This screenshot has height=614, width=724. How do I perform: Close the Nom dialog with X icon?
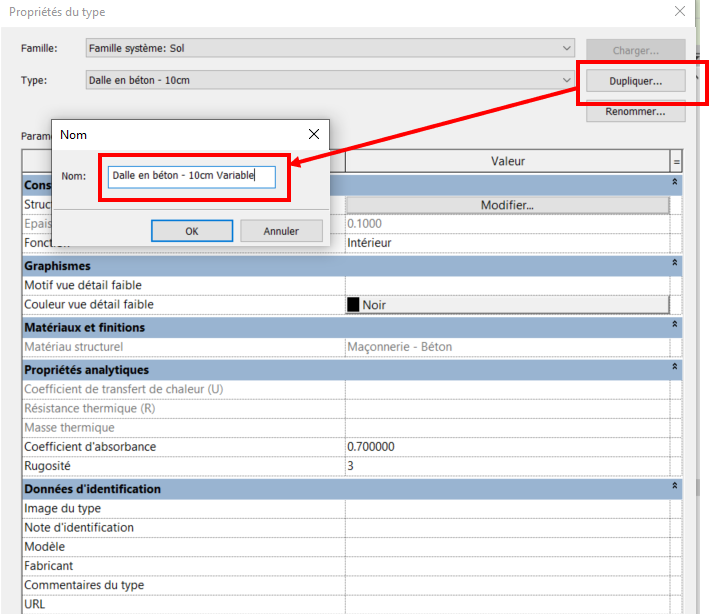(x=314, y=134)
